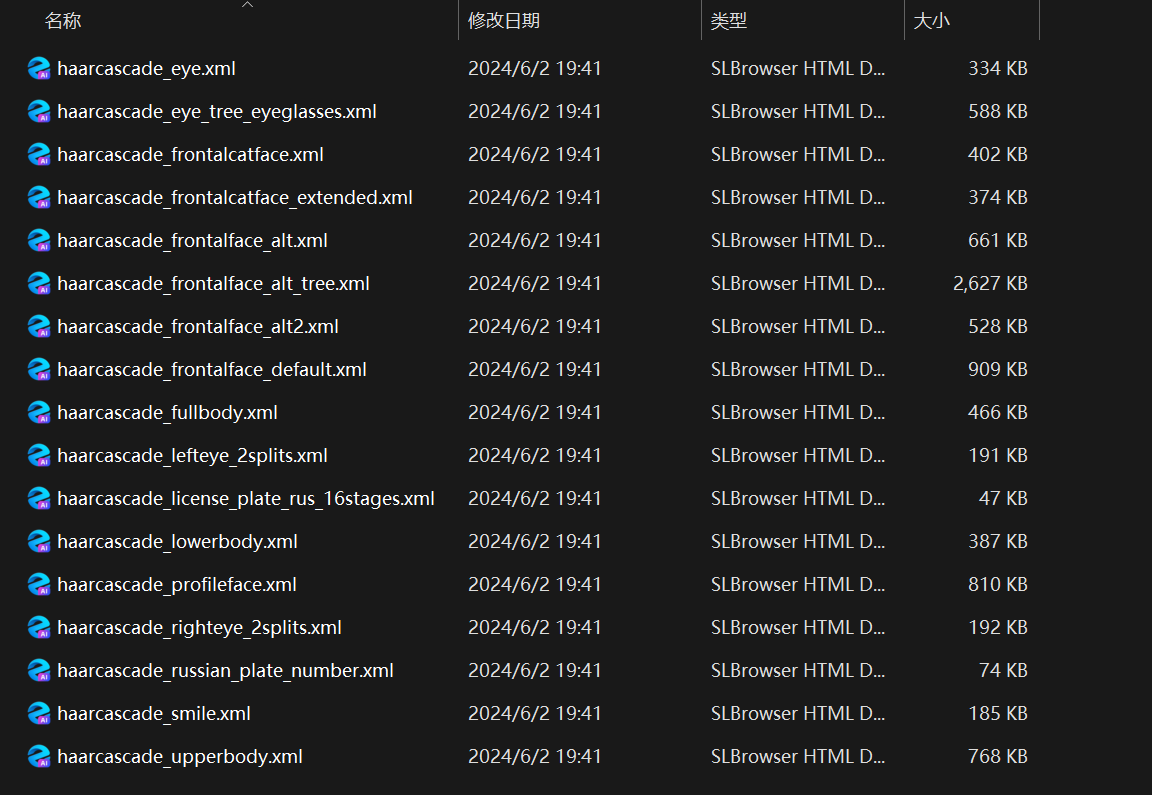The height and width of the screenshot is (795, 1152).
Task: Click the icon of haarcascade_upperbody.xml
Action: click(x=39, y=756)
